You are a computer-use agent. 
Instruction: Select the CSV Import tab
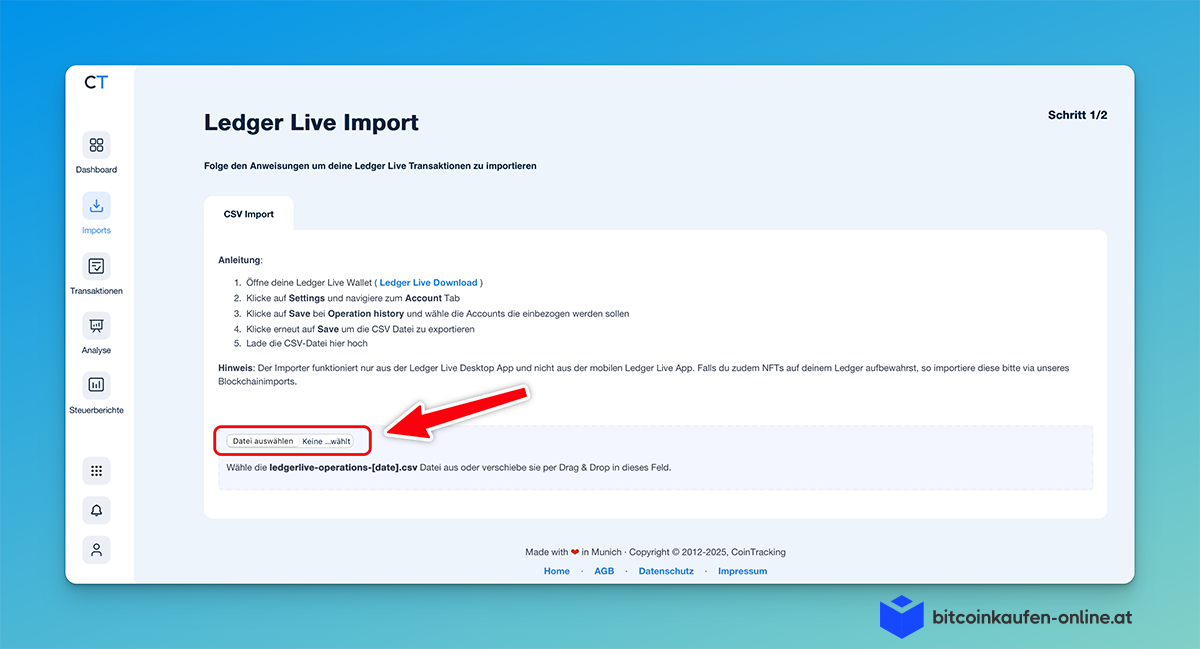tap(248, 214)
